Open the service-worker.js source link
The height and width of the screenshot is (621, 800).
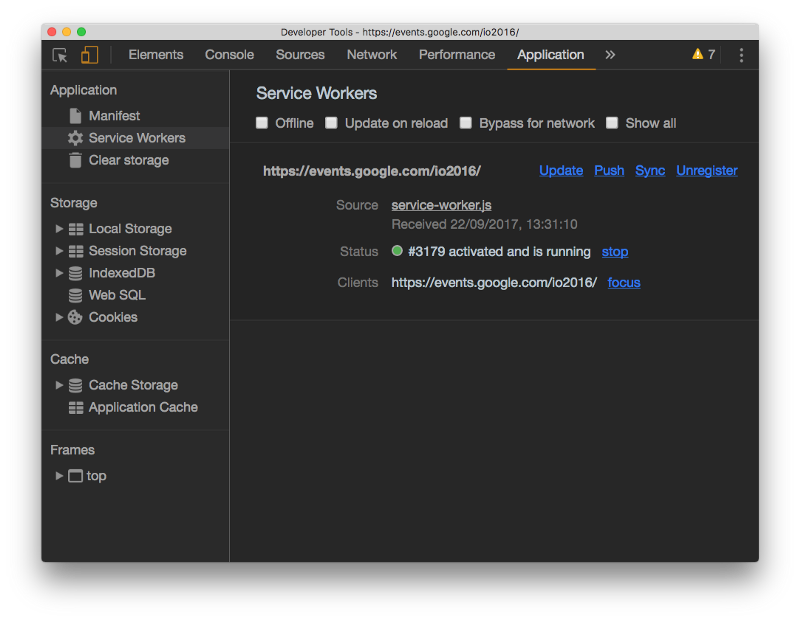coord(441,205)
